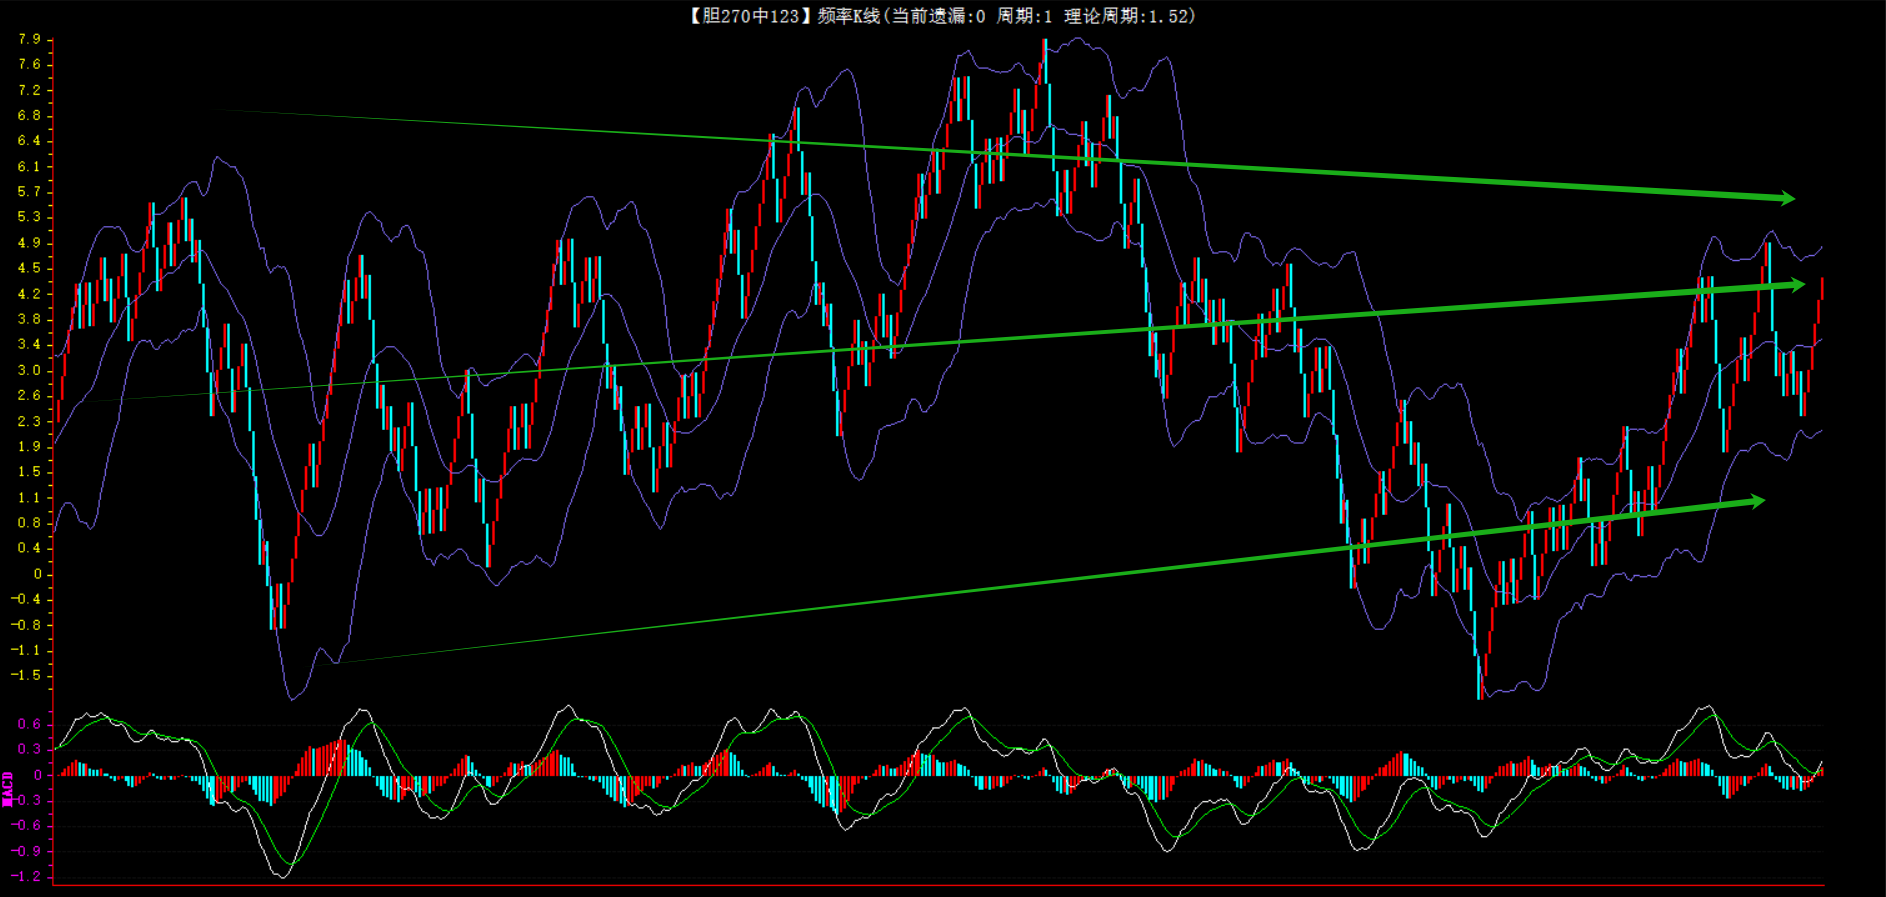Click the 4.9 price axis label
The height and width of the screenshot is (897, 1886).
click(x=29, y=243)
